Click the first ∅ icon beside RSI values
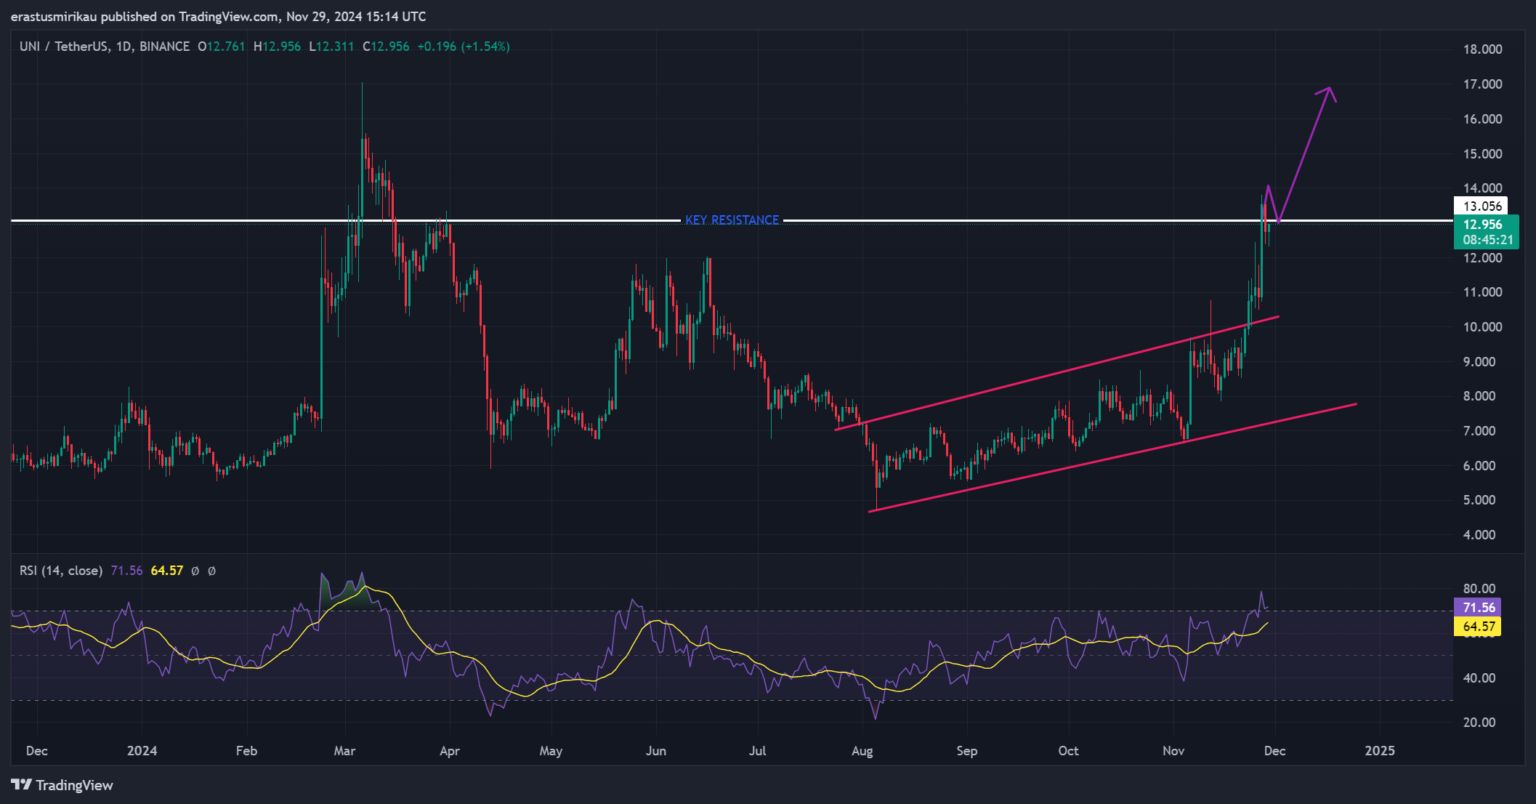 tap(195, 571)
